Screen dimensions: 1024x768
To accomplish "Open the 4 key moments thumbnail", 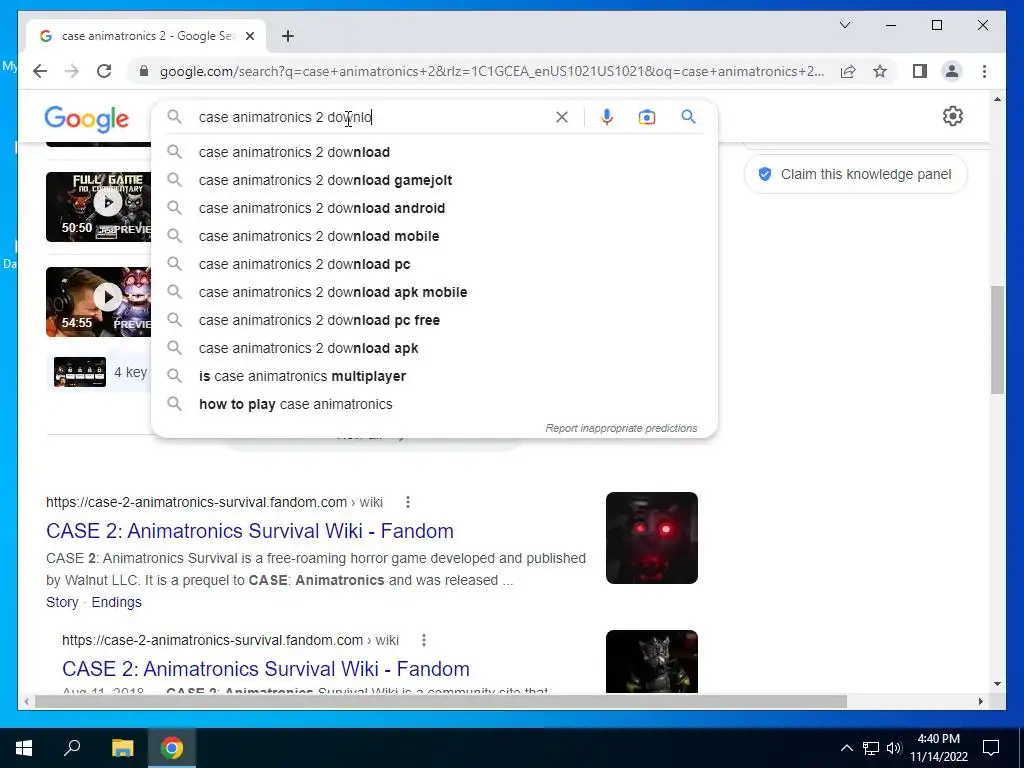I will pos(80,372).
